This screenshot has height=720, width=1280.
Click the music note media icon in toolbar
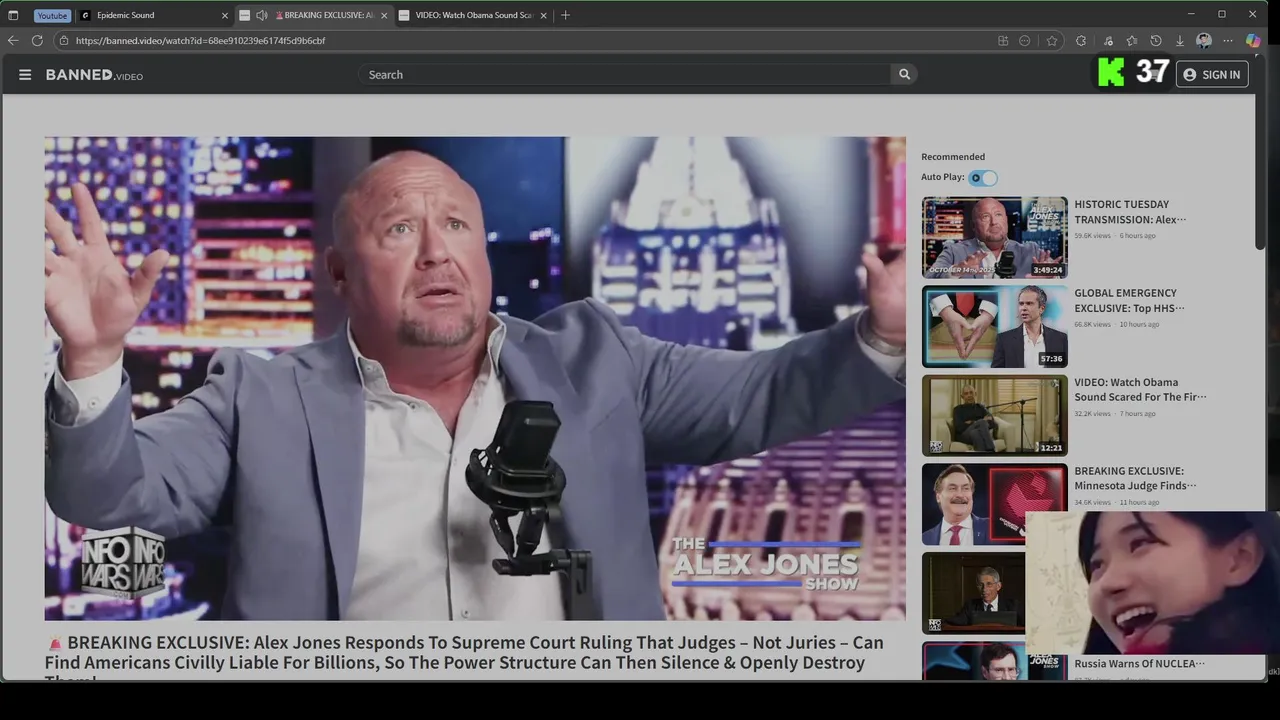[x=1108, y=40]
